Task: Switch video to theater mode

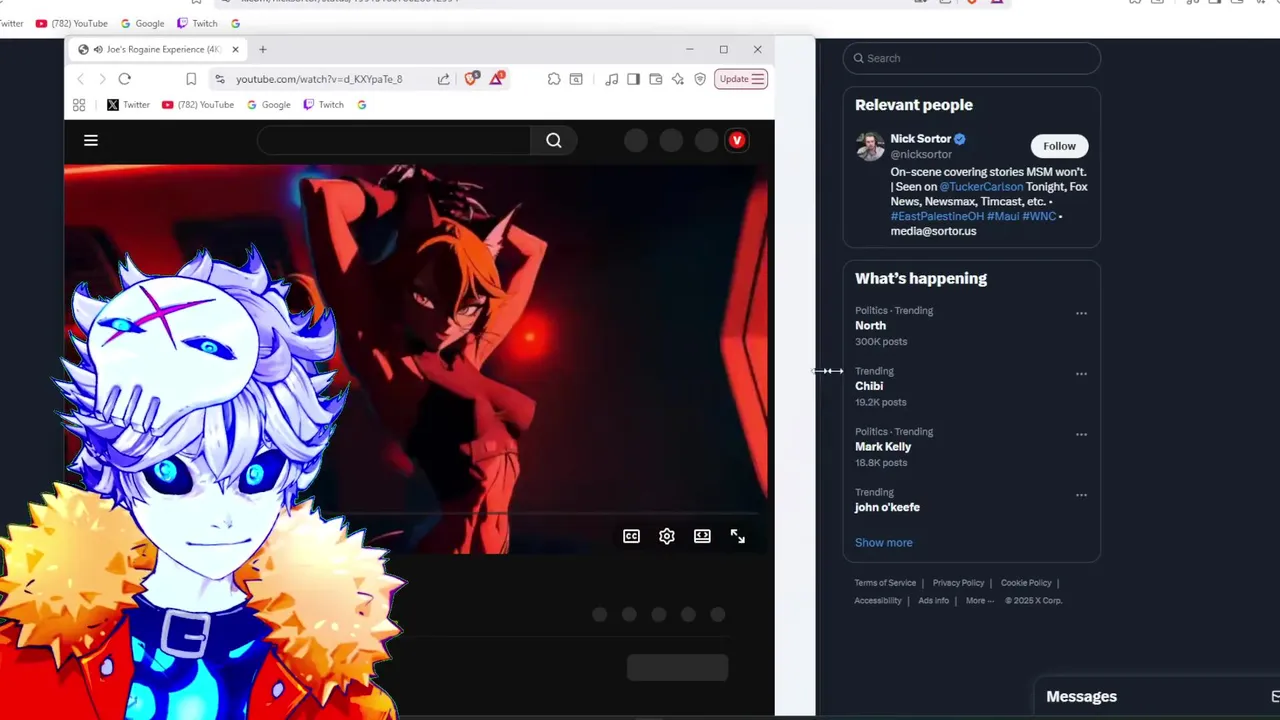Action: [x=702, y=537]
